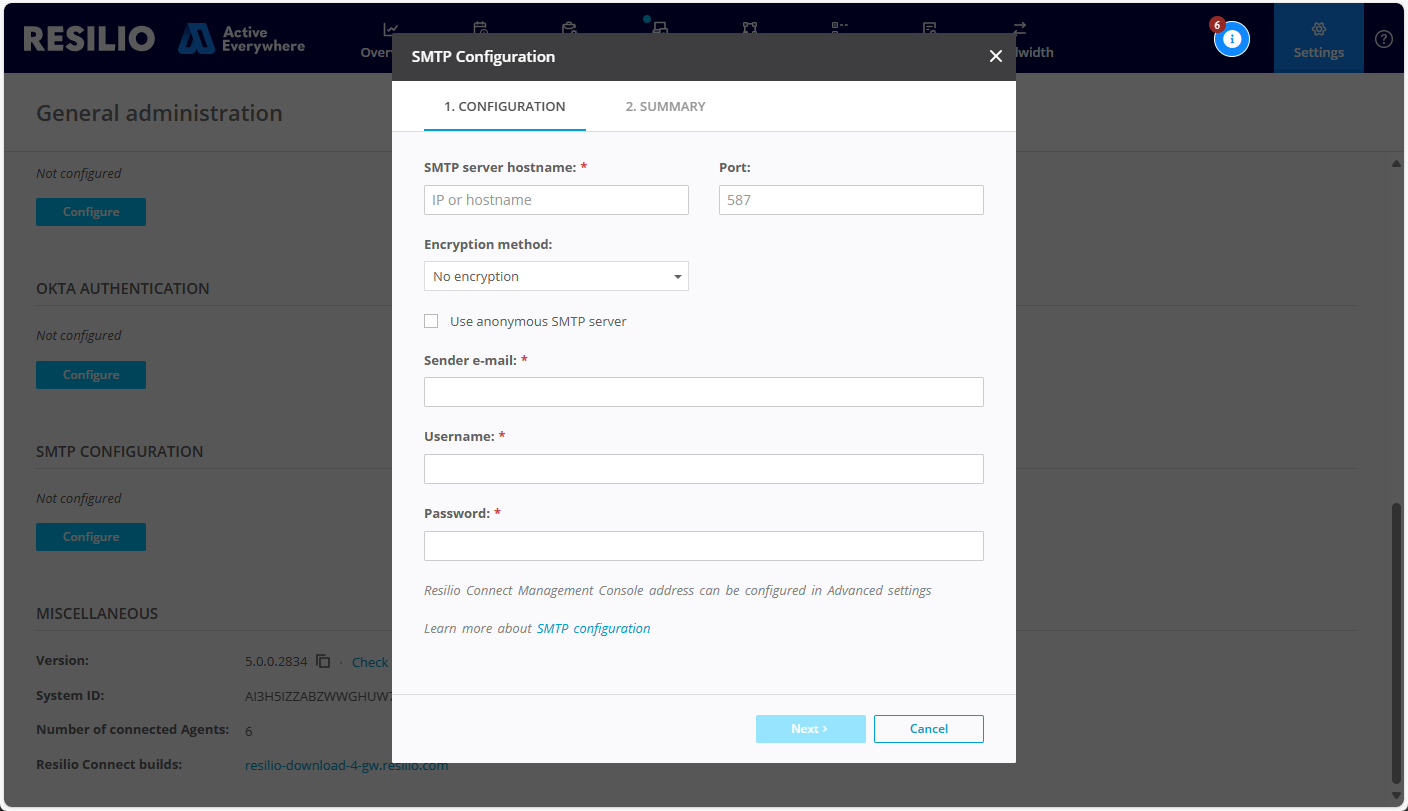Open the Bandwidth arrows icon
Viewport: 1408px width, 811px height.
pyautogui.click(x=1018, y=30)
